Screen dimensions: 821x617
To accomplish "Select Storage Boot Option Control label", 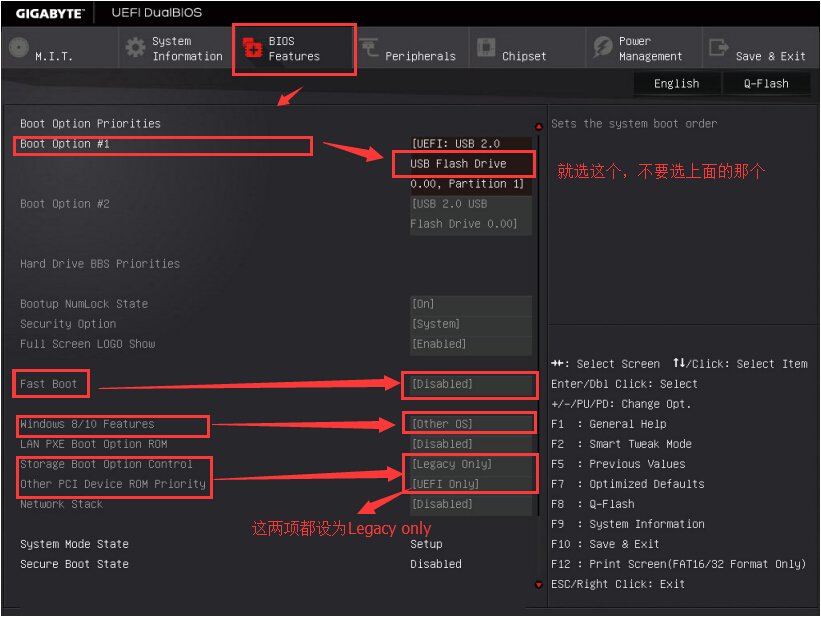I will tap(106, 465).
